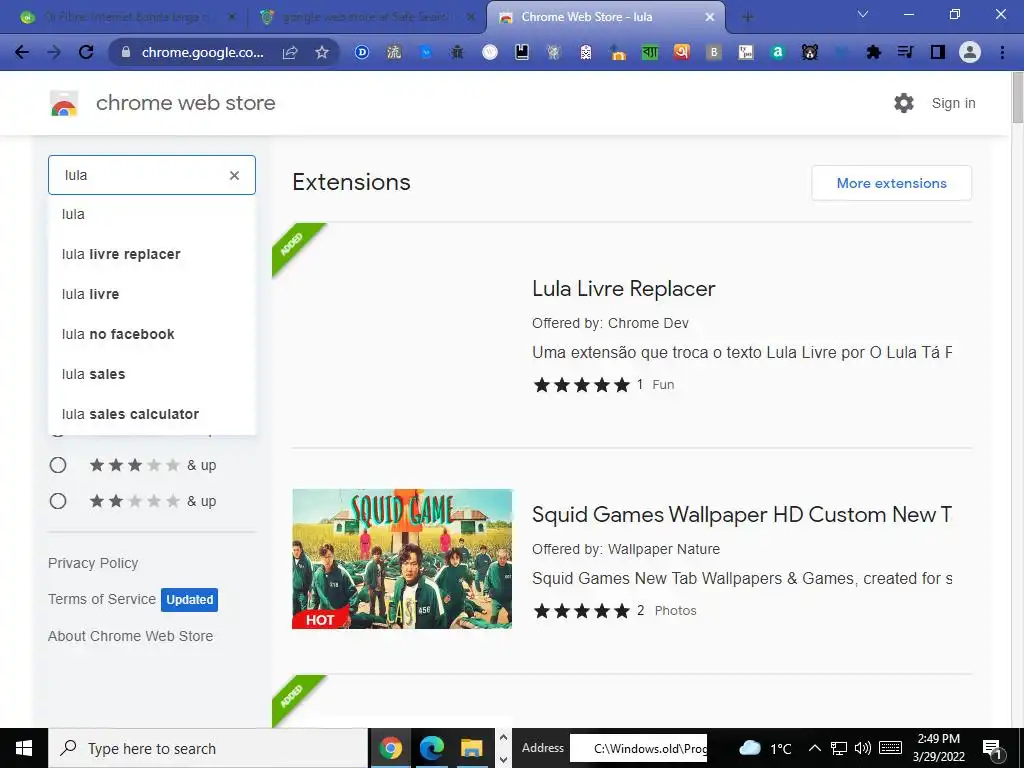Click the page vertical scrollbar thumb

coord(1017,97)
